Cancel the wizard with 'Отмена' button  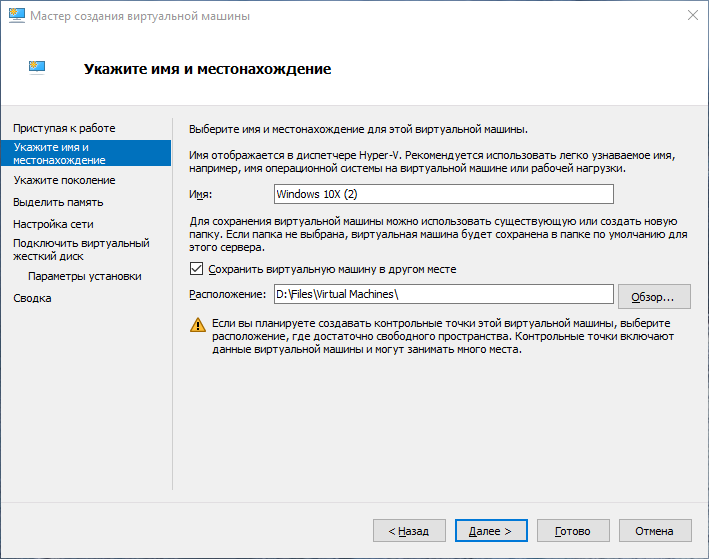[655, 531]
